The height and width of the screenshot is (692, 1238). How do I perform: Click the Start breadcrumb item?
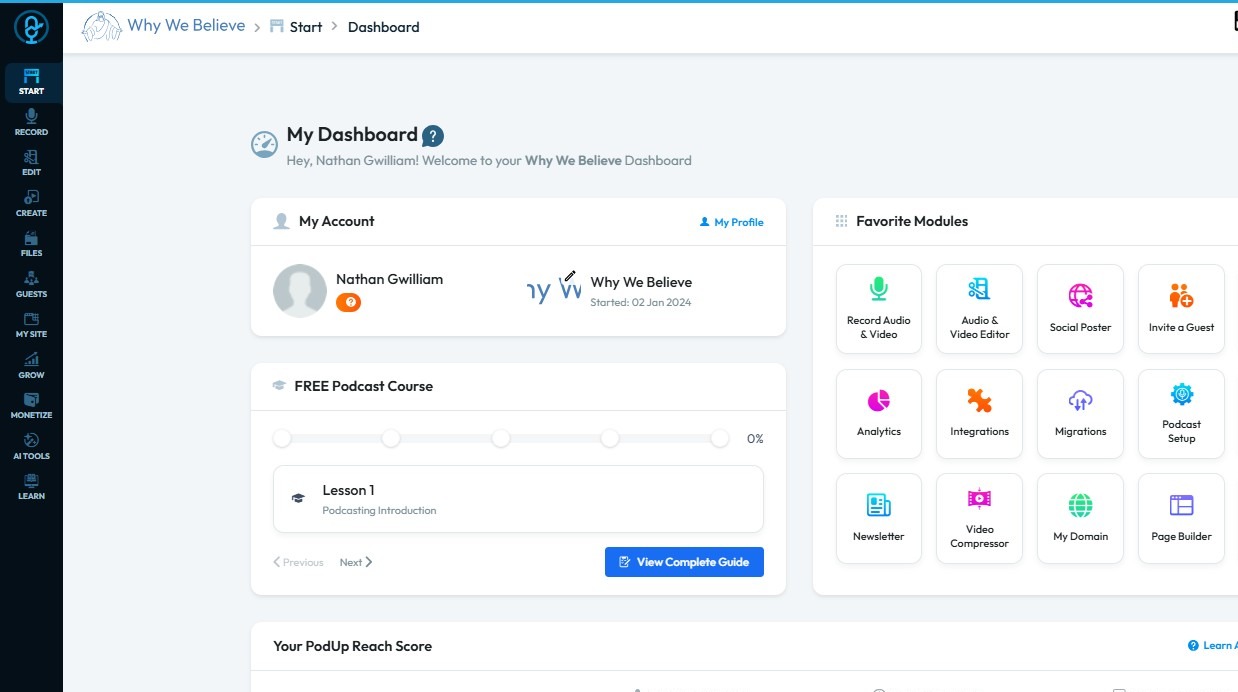click(x=296, y=27)
